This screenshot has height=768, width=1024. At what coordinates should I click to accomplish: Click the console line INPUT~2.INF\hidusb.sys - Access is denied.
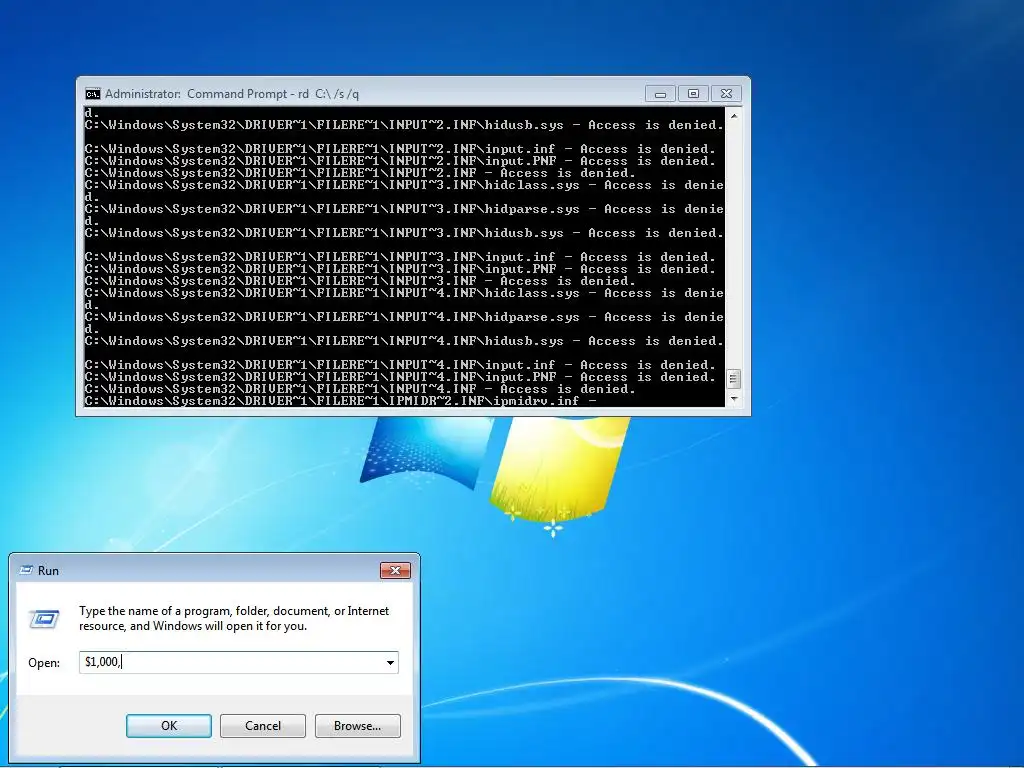(404, 125)
